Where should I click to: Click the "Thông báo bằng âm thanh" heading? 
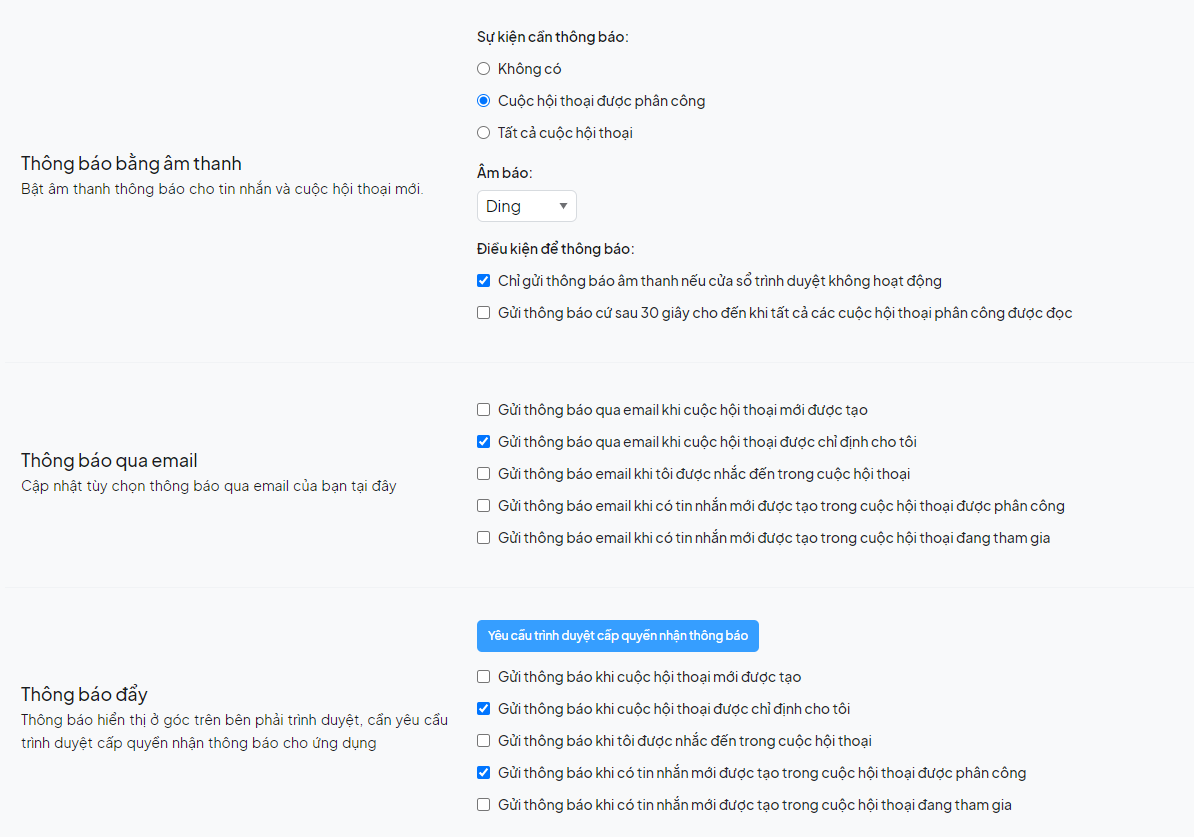131,164
